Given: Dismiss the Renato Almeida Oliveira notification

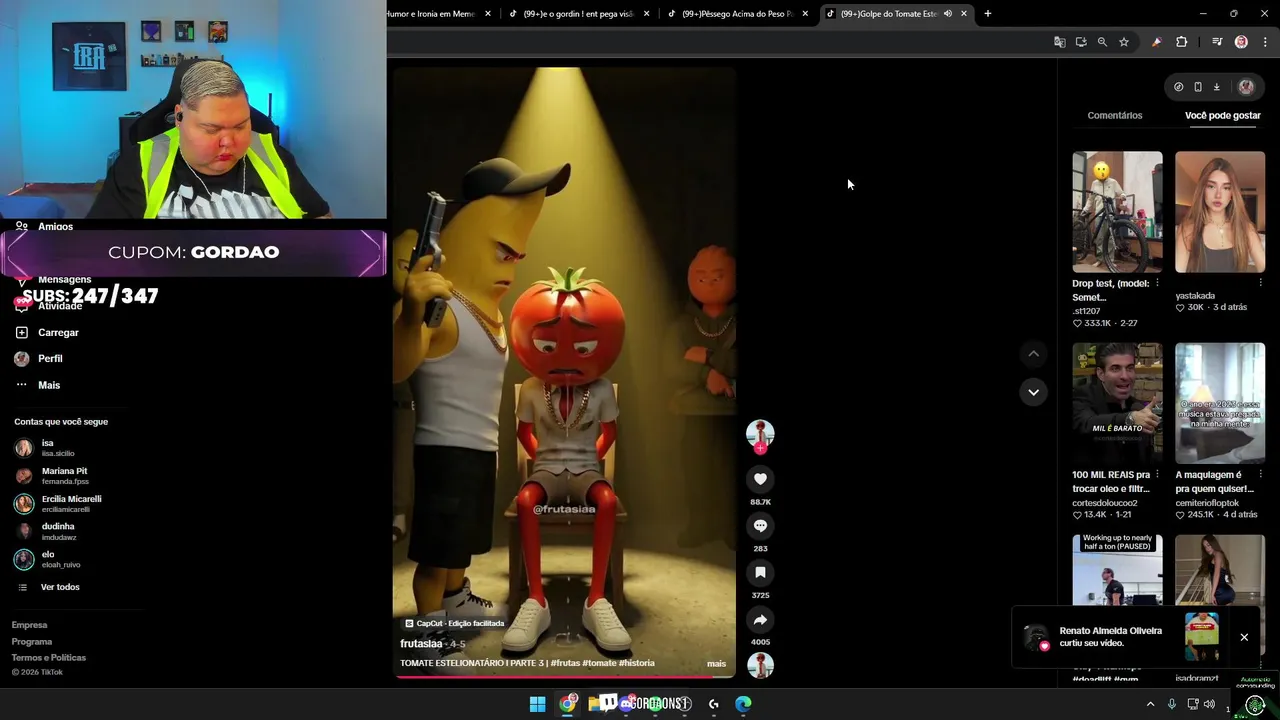Looking at the screenshot, I should [x=1244, y=637].
